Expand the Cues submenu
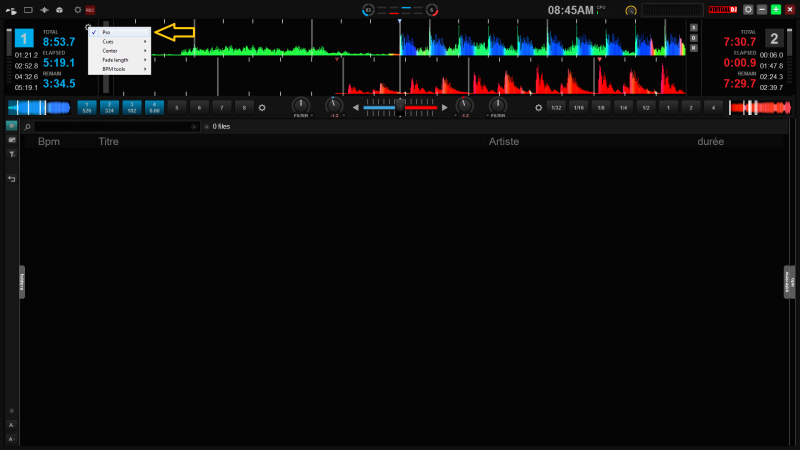Viewport: 800px width, 450px height. (119, 42)
